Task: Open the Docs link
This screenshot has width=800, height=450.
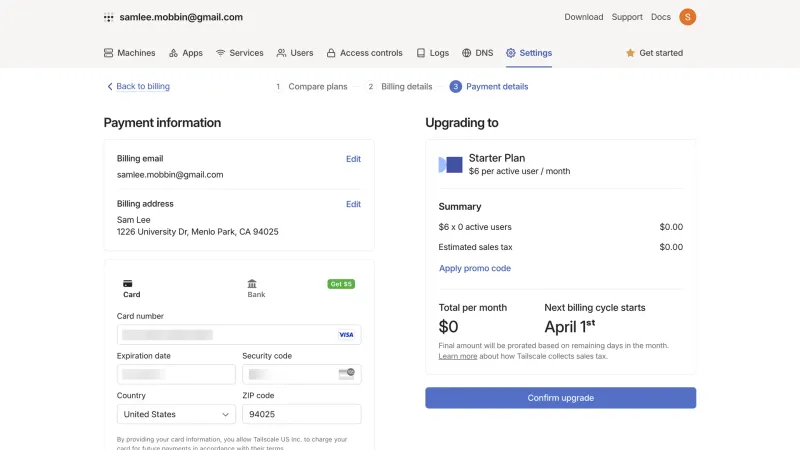Action: [x=661, y=17]
